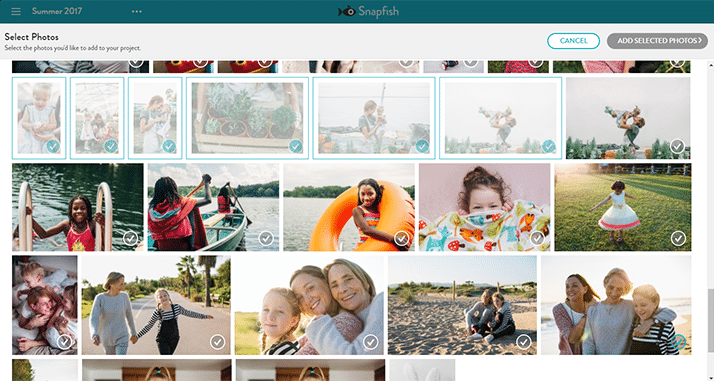Viewport: 714px width, 381px height.
Task: Check kids on bed photo checkmark
Action: 64,341
